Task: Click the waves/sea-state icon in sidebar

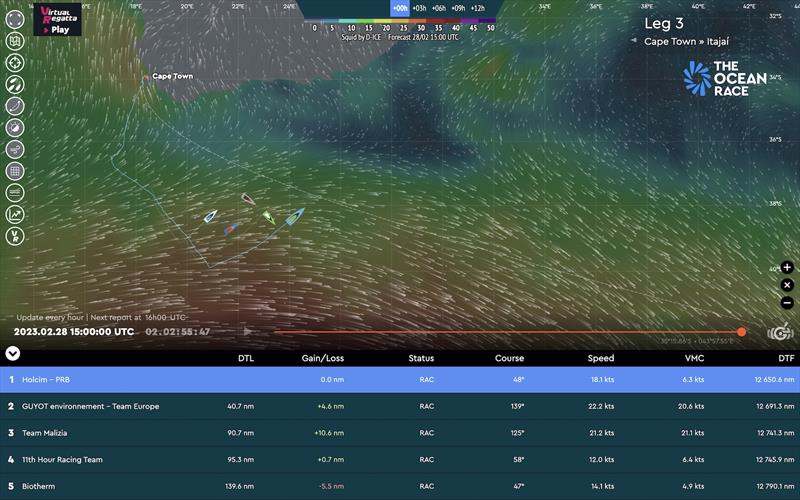Action: tap(15, 193)
